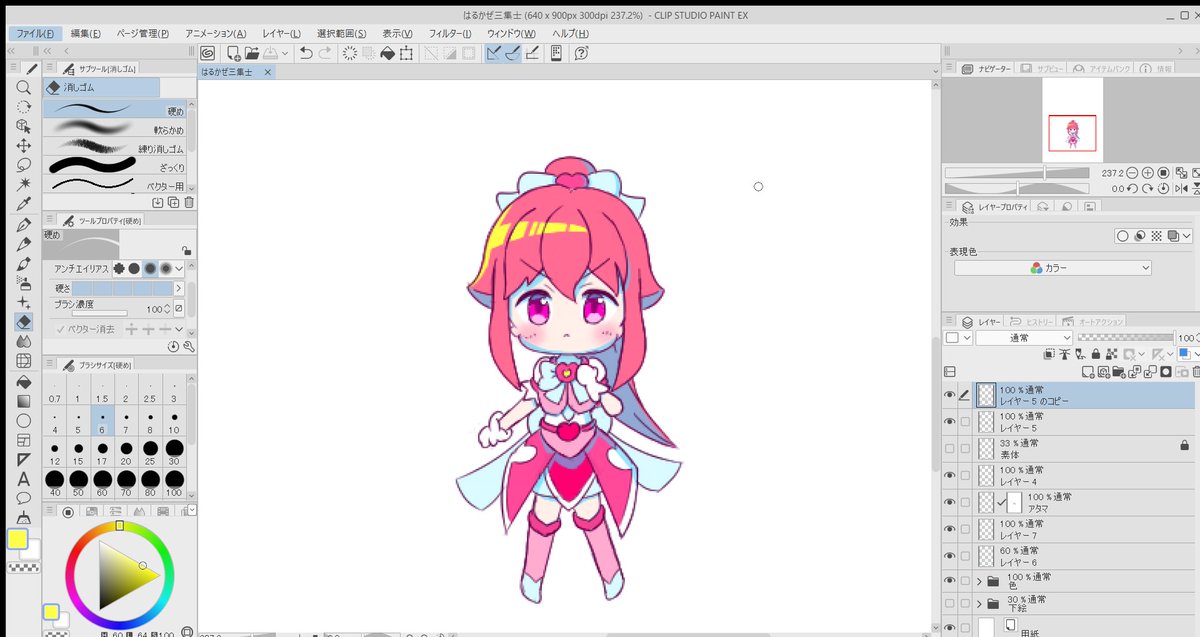Hide layer レイヤー 4

pos(950,476)
